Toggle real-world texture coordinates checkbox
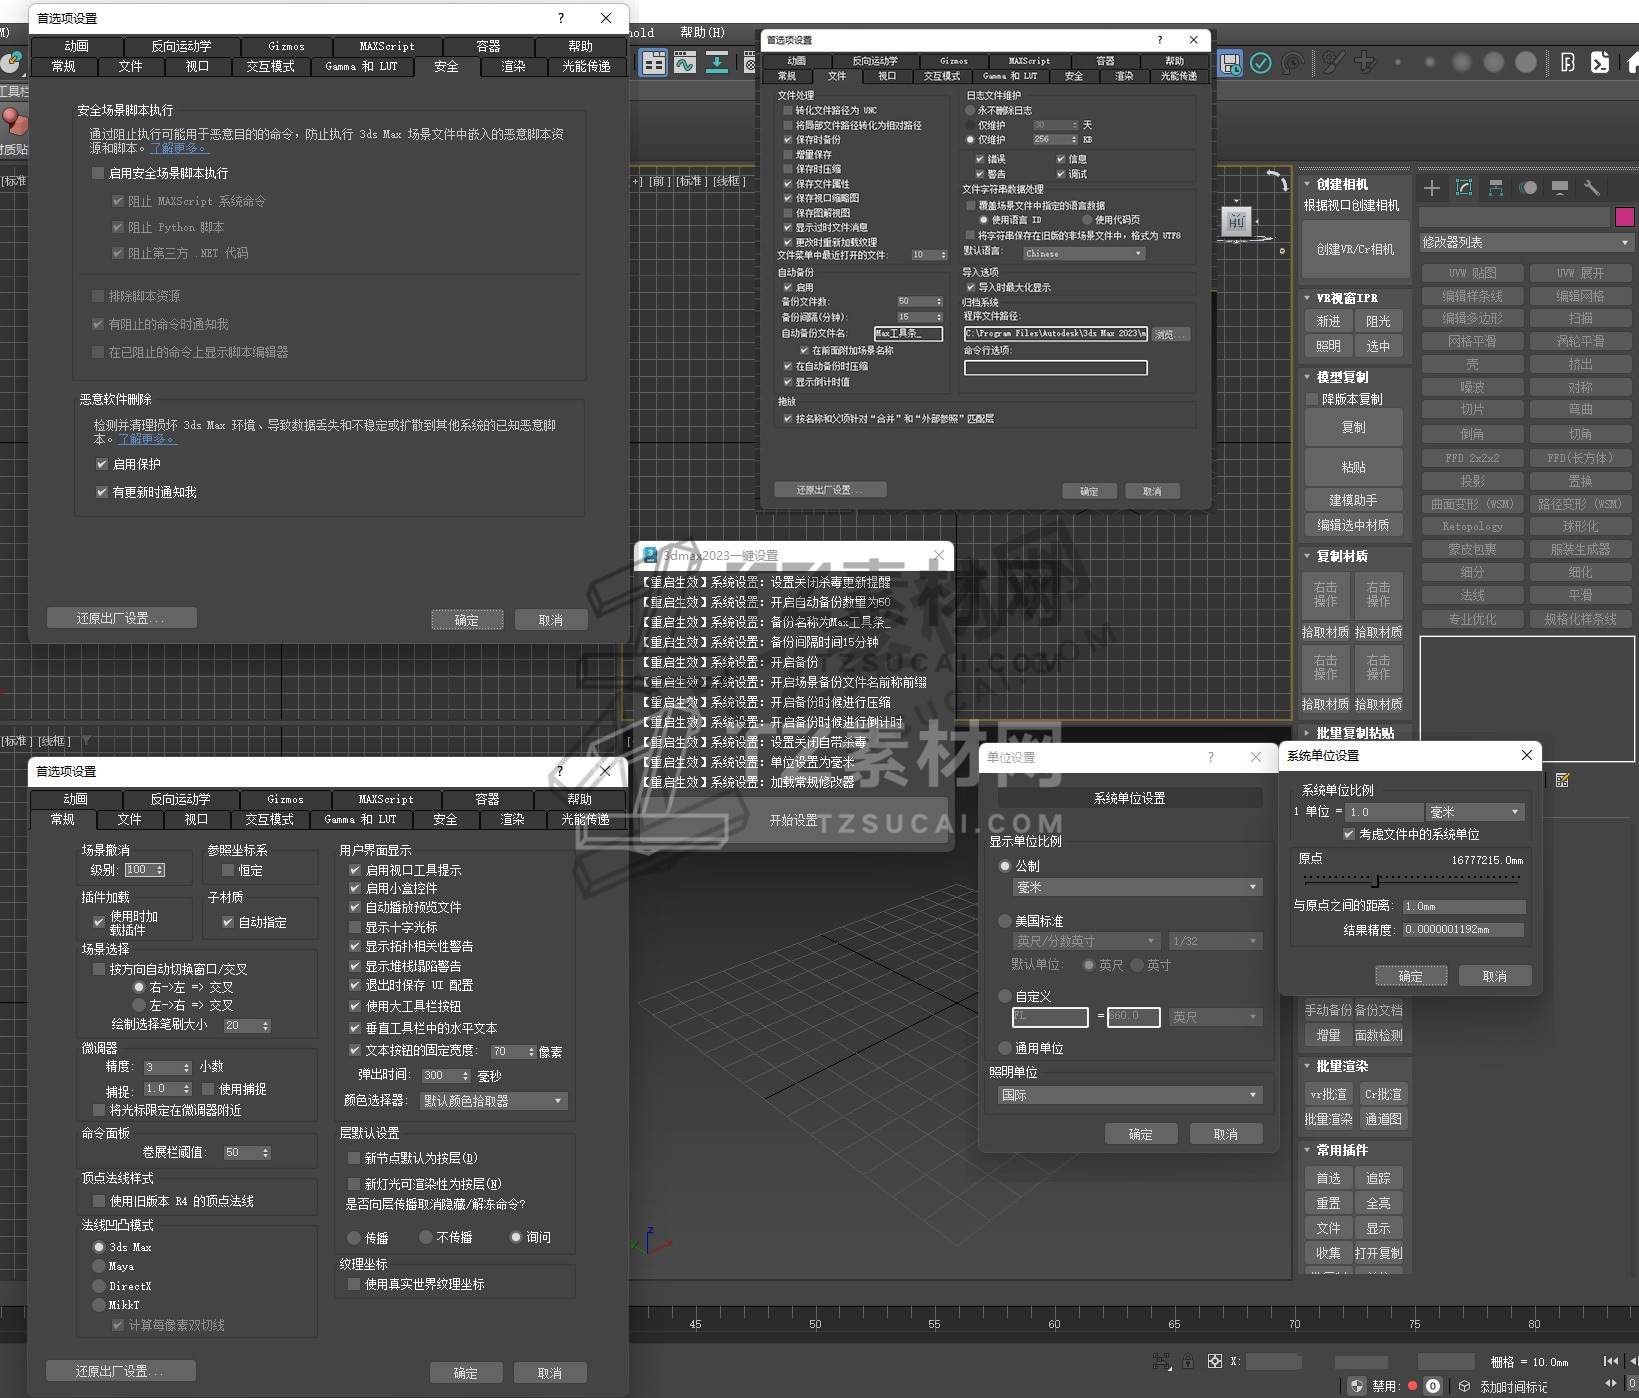 click(x=354, y=1284)
